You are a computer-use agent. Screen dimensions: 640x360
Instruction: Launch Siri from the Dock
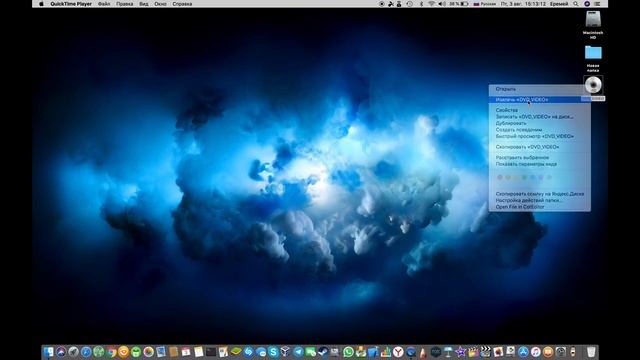(61, 352)
